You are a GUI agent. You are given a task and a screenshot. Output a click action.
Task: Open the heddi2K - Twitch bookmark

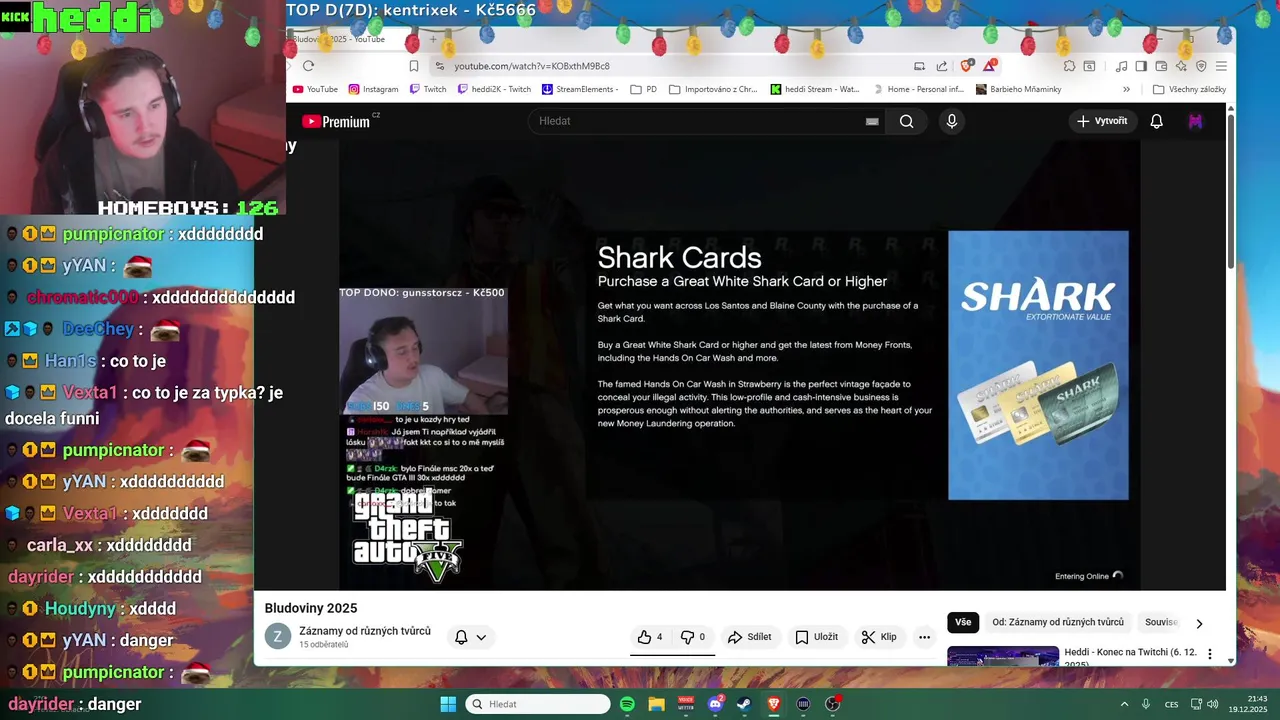494,89
